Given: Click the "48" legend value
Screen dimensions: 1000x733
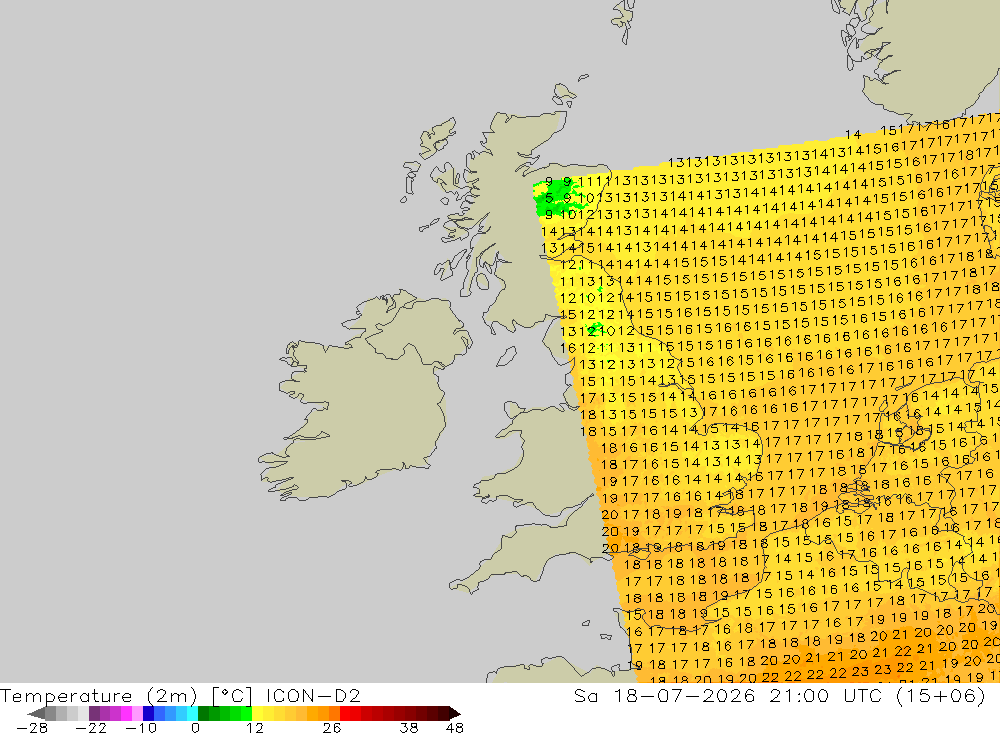Looking at the screenshot, I should click(x=455, y=727).
